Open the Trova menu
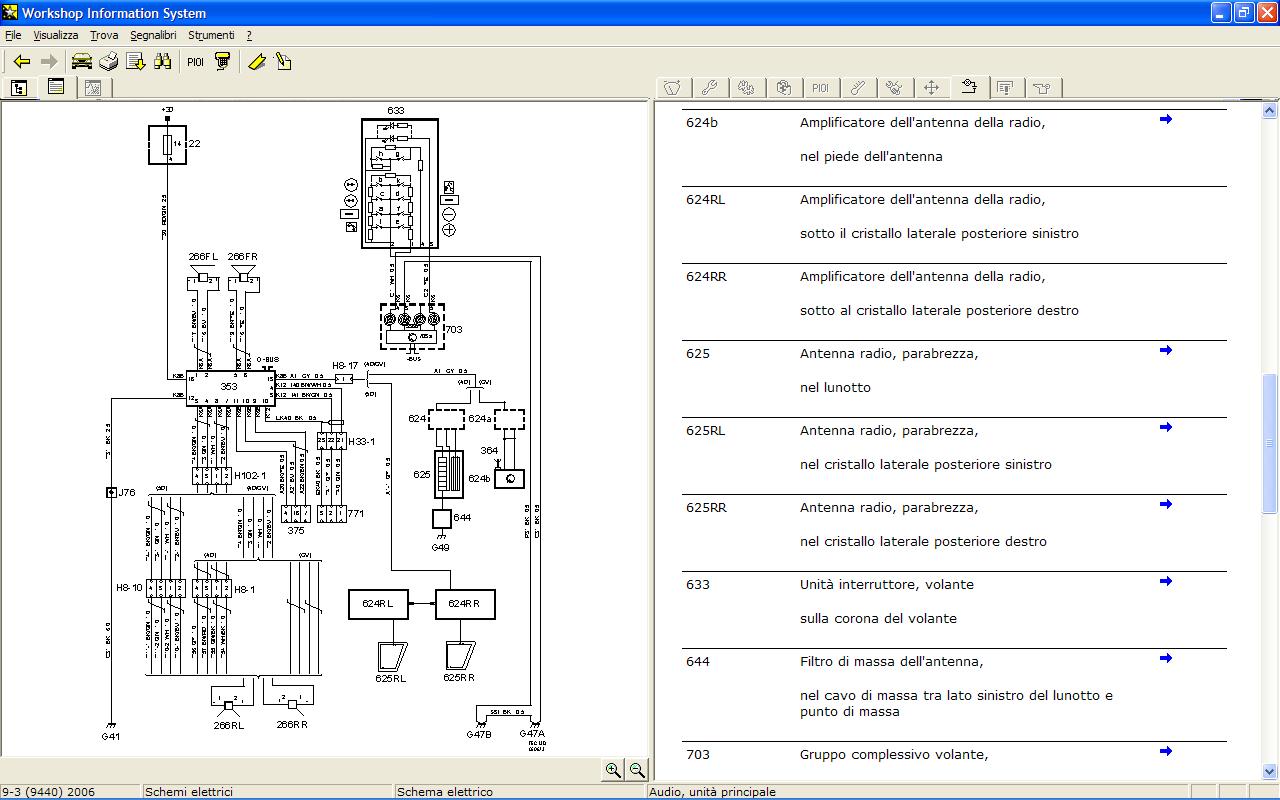Image resolution: width=1280 pixels, height=800 pixels. point(104,35)
